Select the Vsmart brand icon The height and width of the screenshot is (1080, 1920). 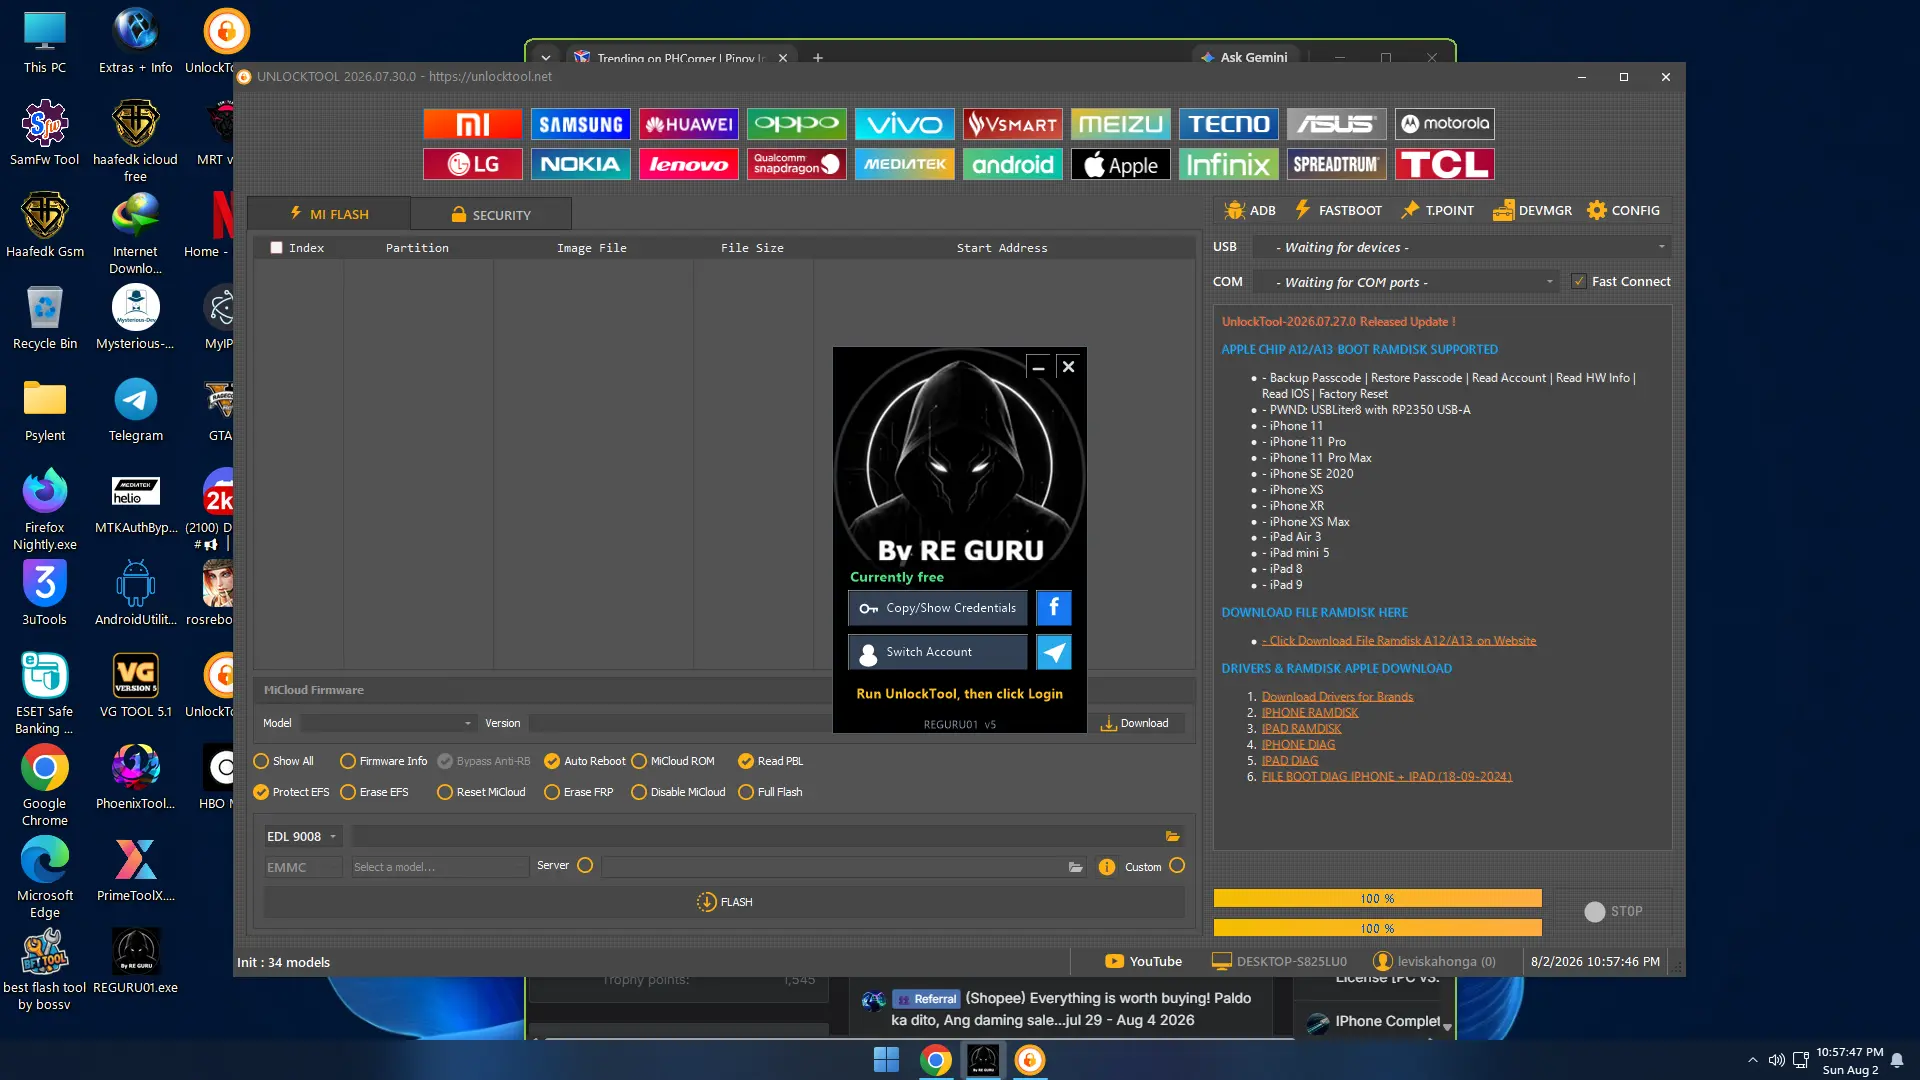point(1012,124)
